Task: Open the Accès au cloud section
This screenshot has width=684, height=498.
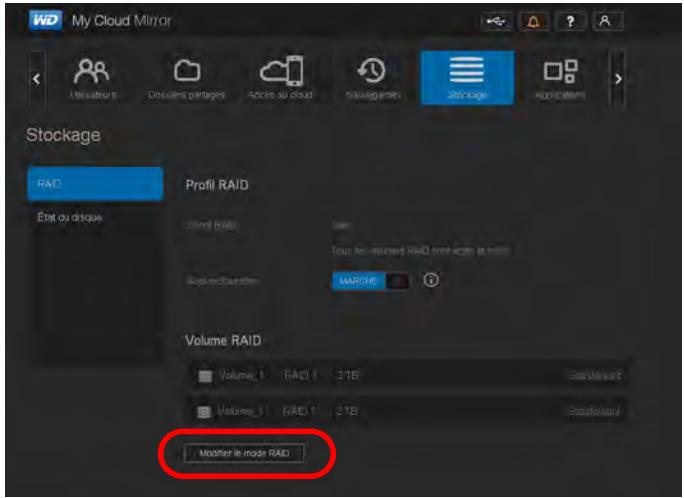Action: click(280, 78)
